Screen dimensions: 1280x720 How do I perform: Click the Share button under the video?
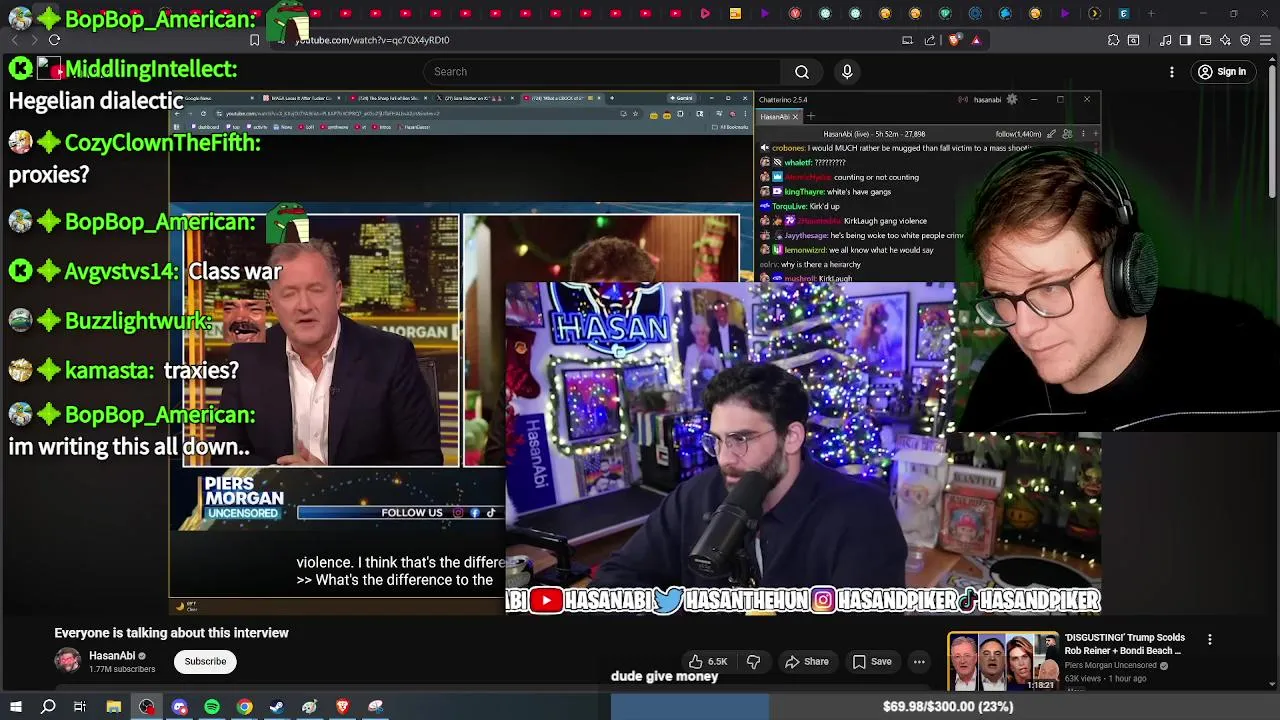point(807,661)
